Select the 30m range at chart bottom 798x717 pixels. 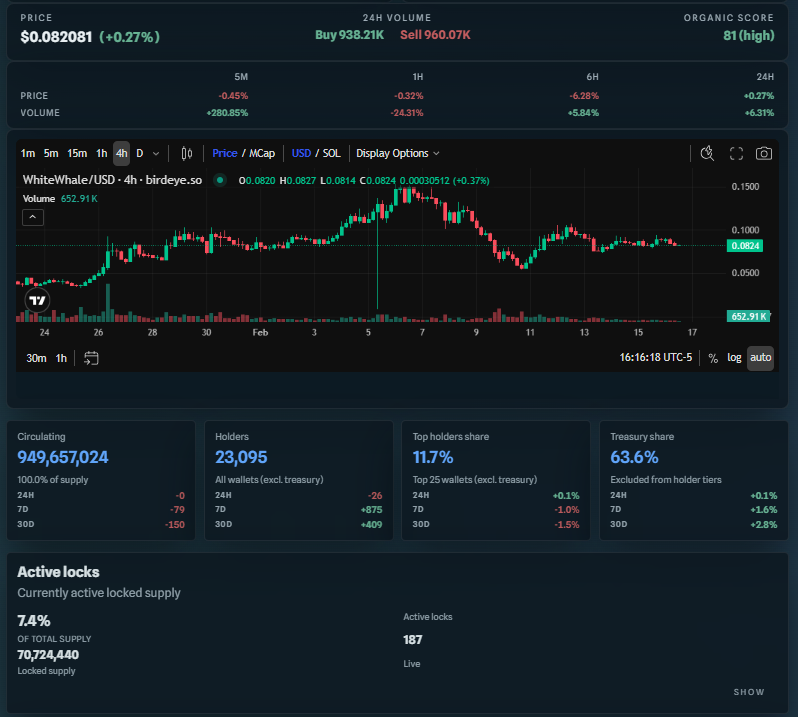tap(36, 358)
